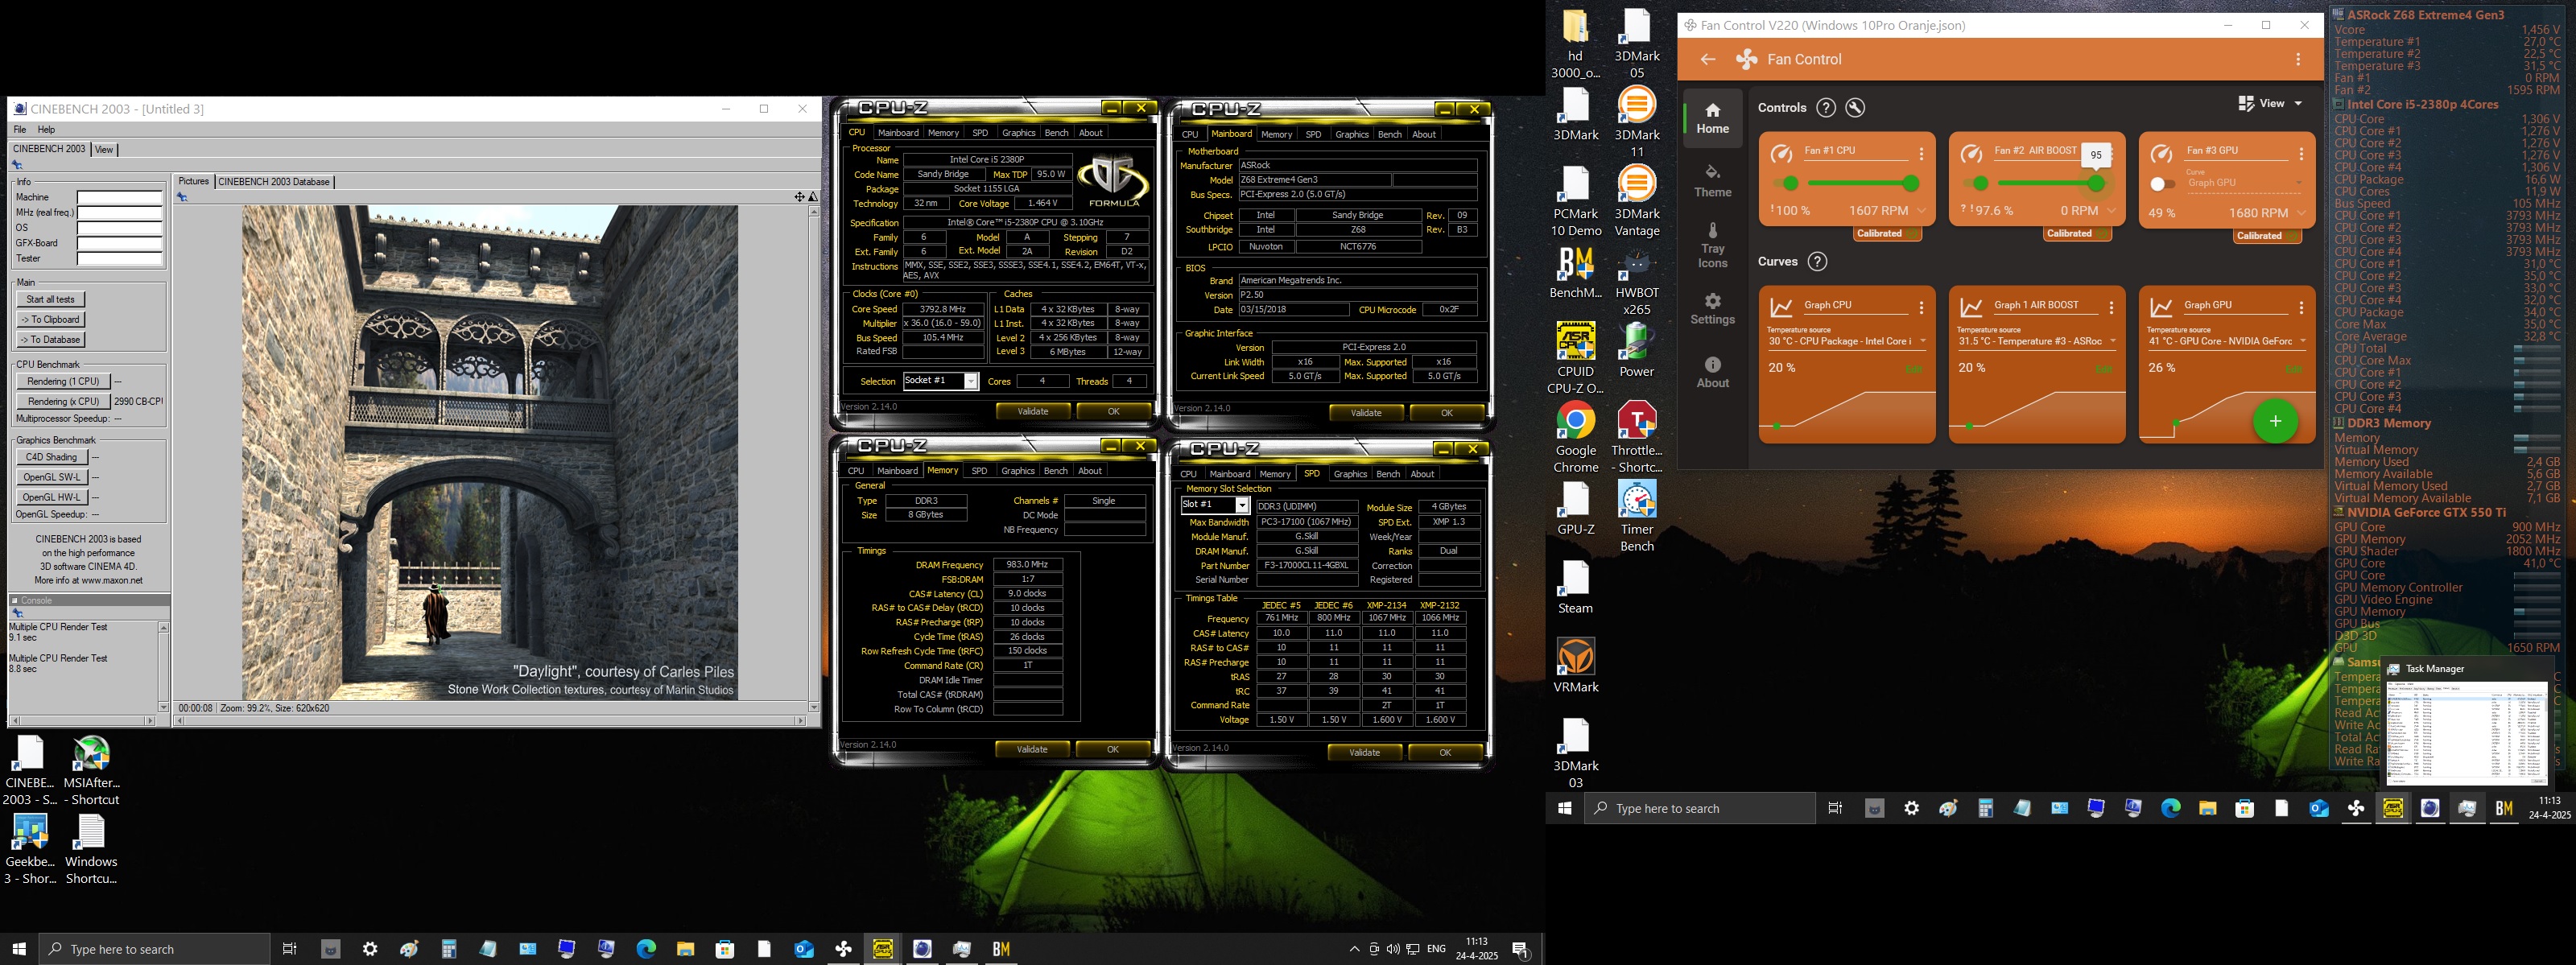Click the C4D Shading benchmark button
Viewport: 2576px width, 965px height.
pyautogui.click(x=51, y=457)
